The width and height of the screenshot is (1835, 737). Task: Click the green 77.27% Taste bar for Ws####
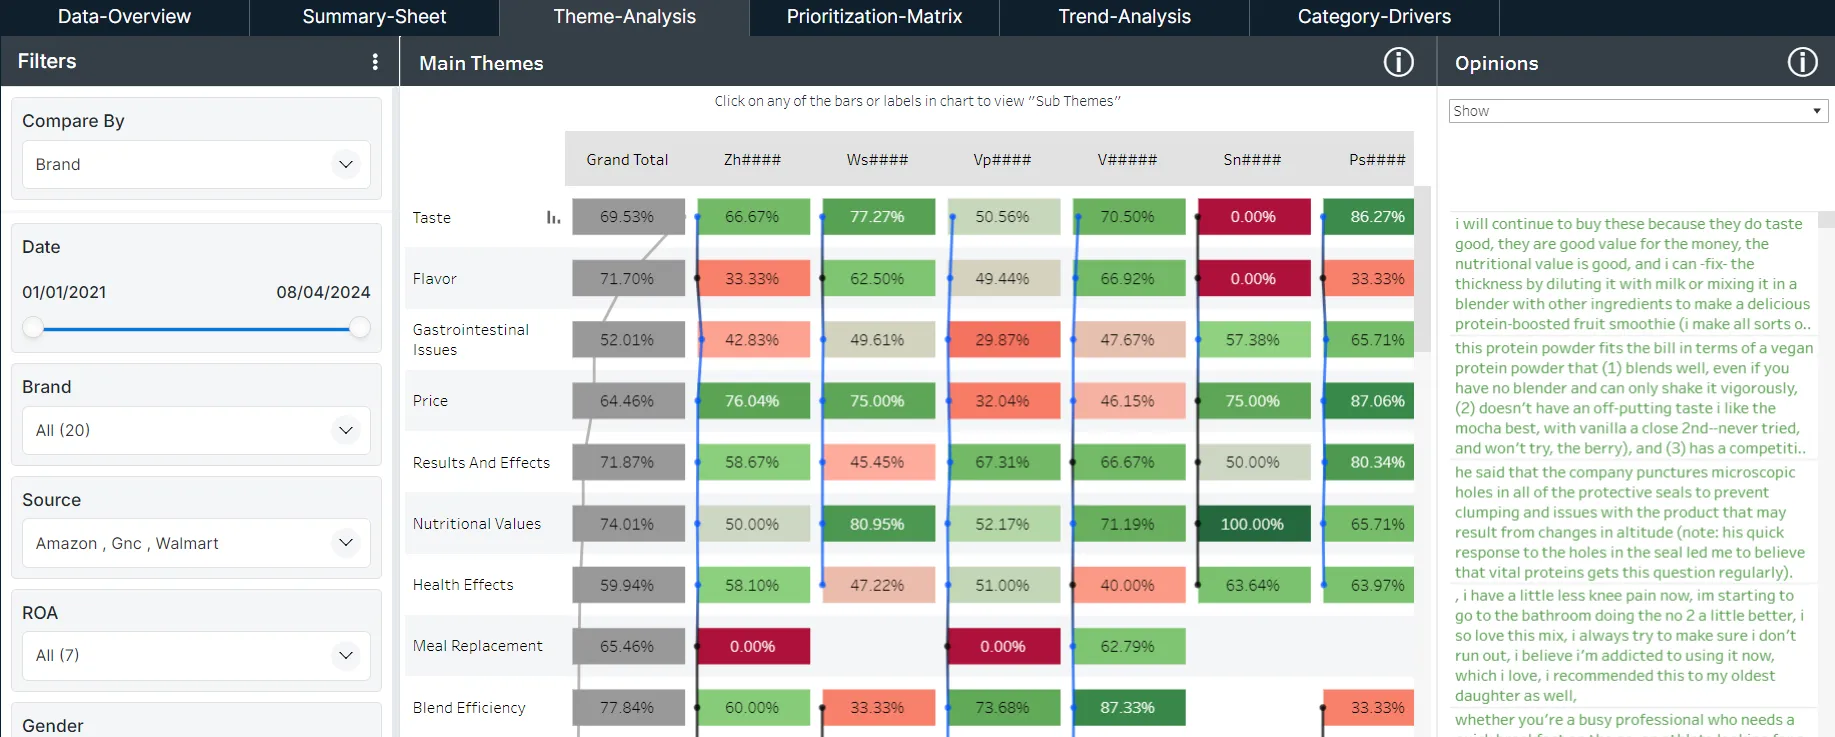tap(878, 216)
